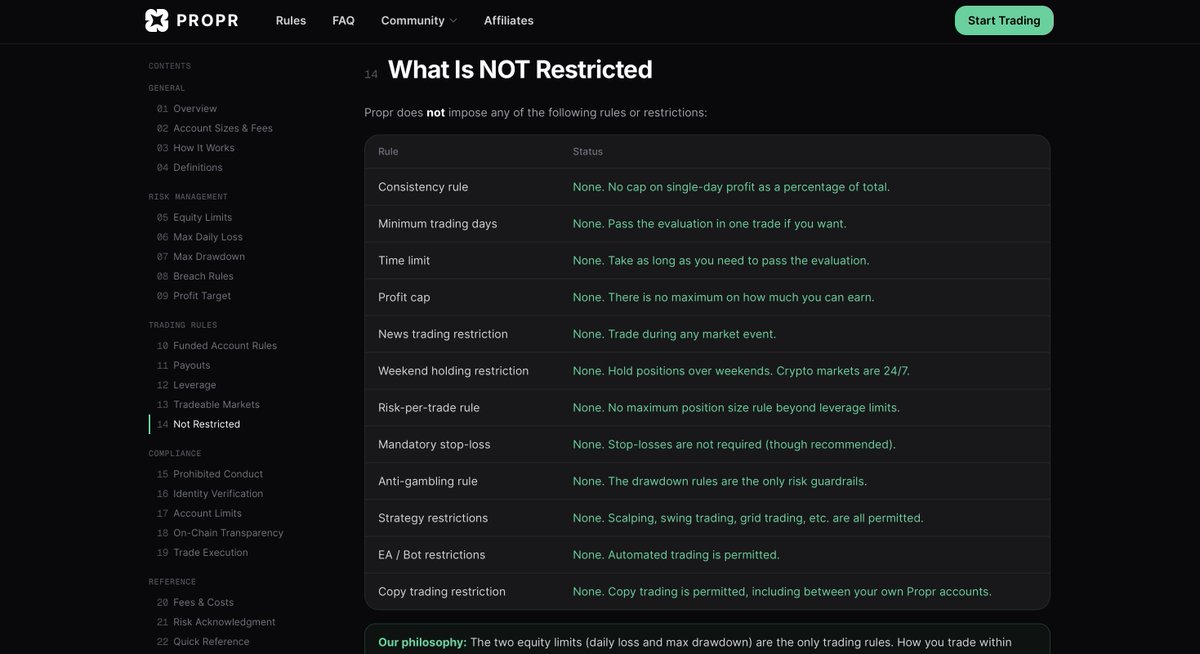
Task: Open 17 Account Limits section
Action: click(199, 513)
